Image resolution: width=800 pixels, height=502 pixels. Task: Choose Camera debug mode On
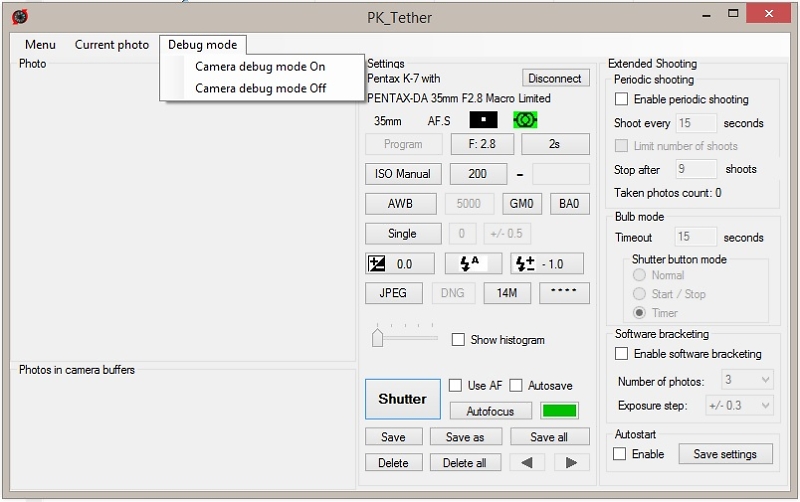tap(260, 67)
